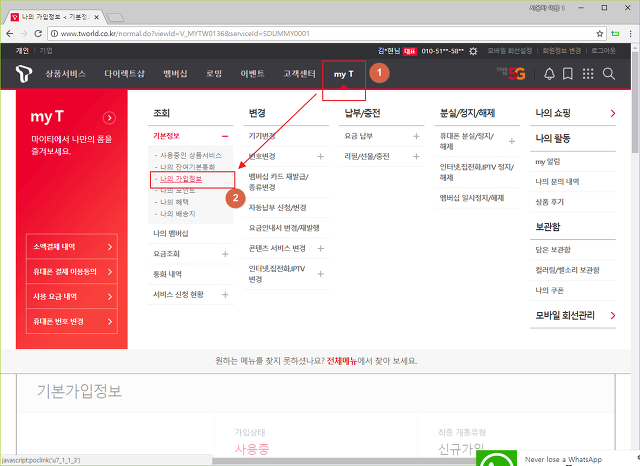Click 자동납부 신청/변경 link
This screenshot has width=640, height=466.
(278, 207)
